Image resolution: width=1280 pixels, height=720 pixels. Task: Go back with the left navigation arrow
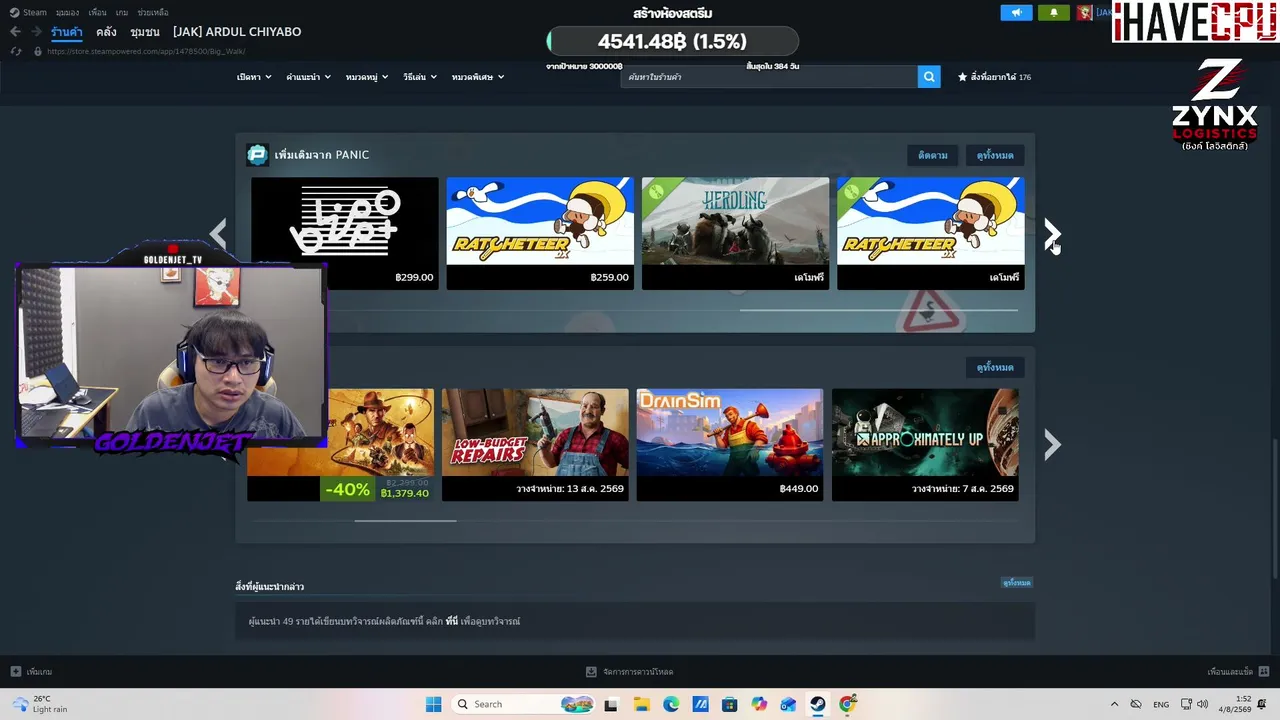coord(15,32)
